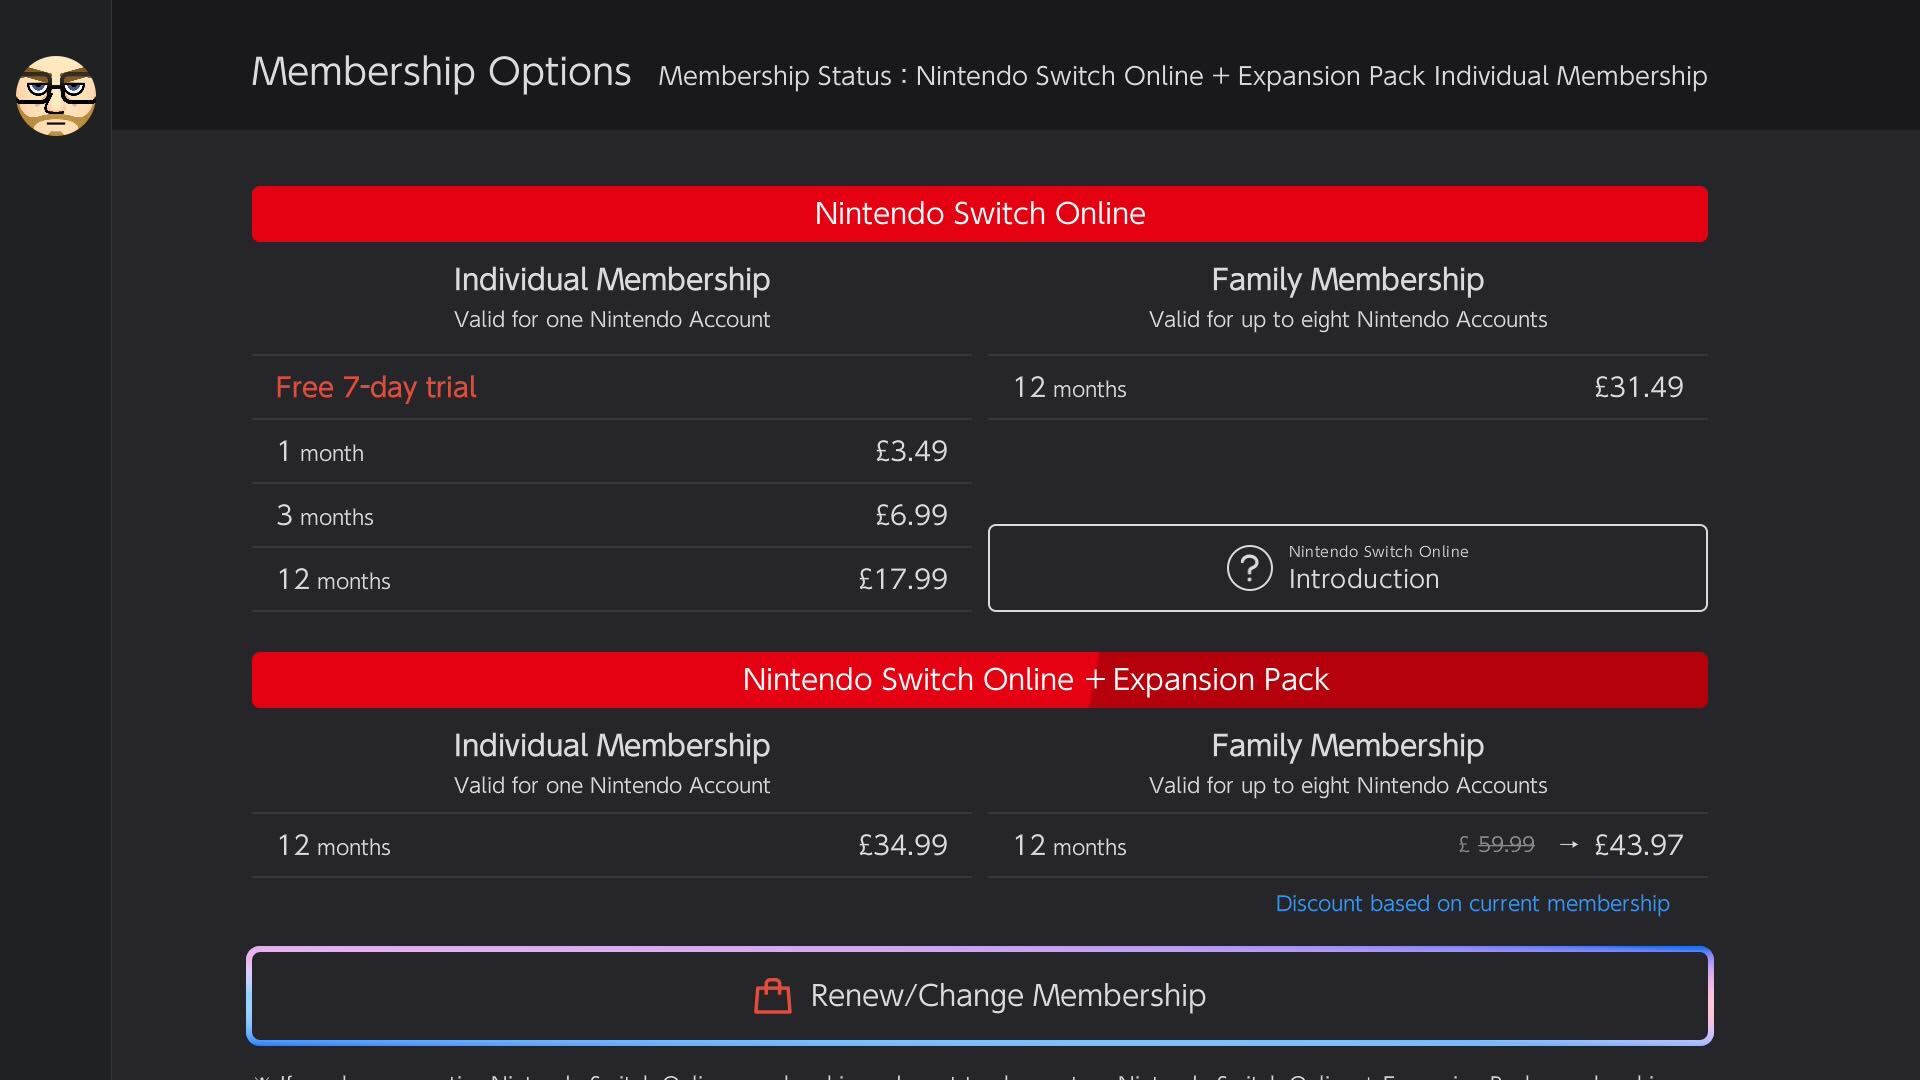
Task: Click Valid for up to eight Nintendo Accounts text
Action: pyautogui.click(x=1347, y=319)
